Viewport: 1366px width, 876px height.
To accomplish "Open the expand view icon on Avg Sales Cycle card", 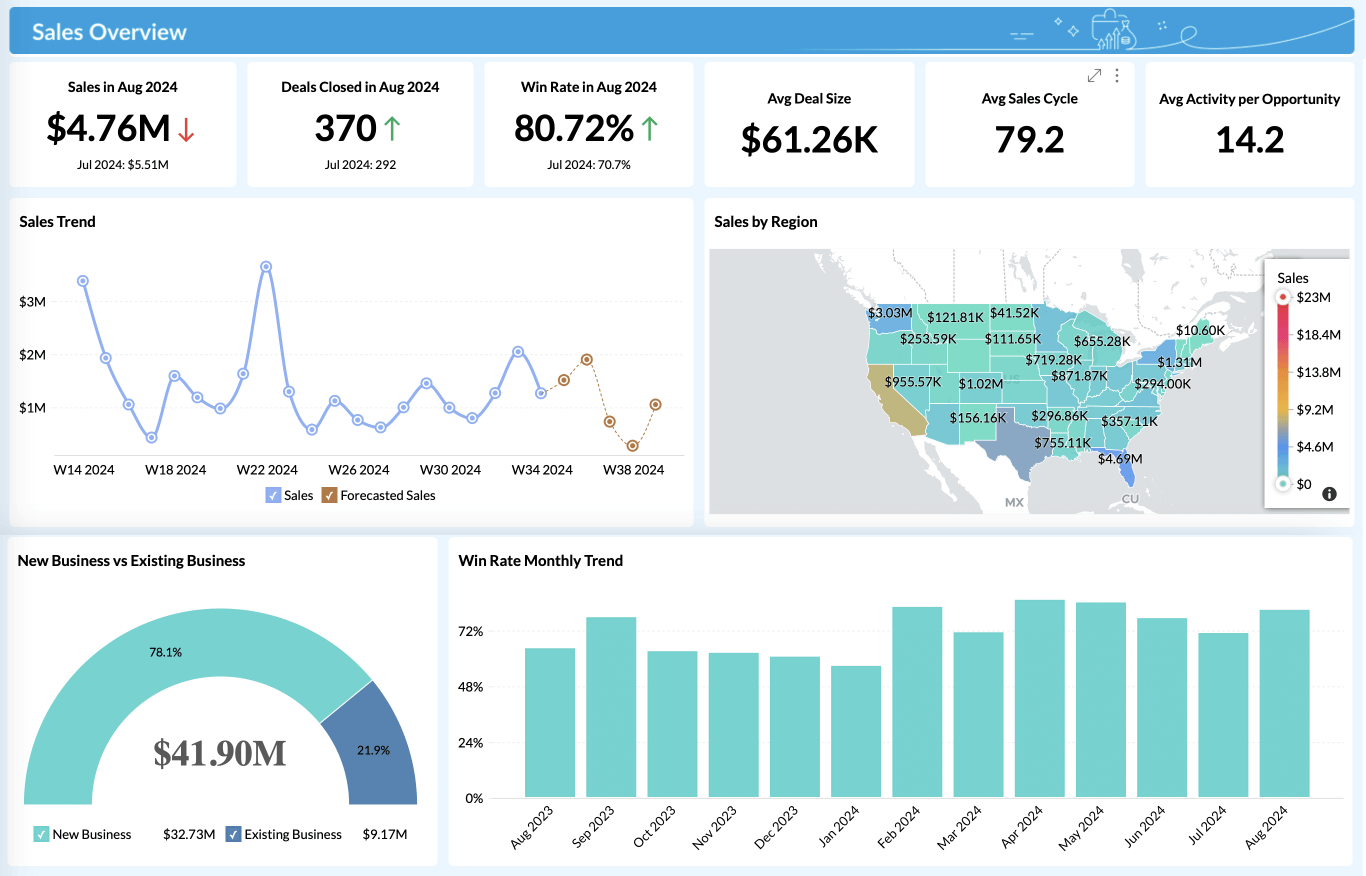I will (x=1095, y=74).
